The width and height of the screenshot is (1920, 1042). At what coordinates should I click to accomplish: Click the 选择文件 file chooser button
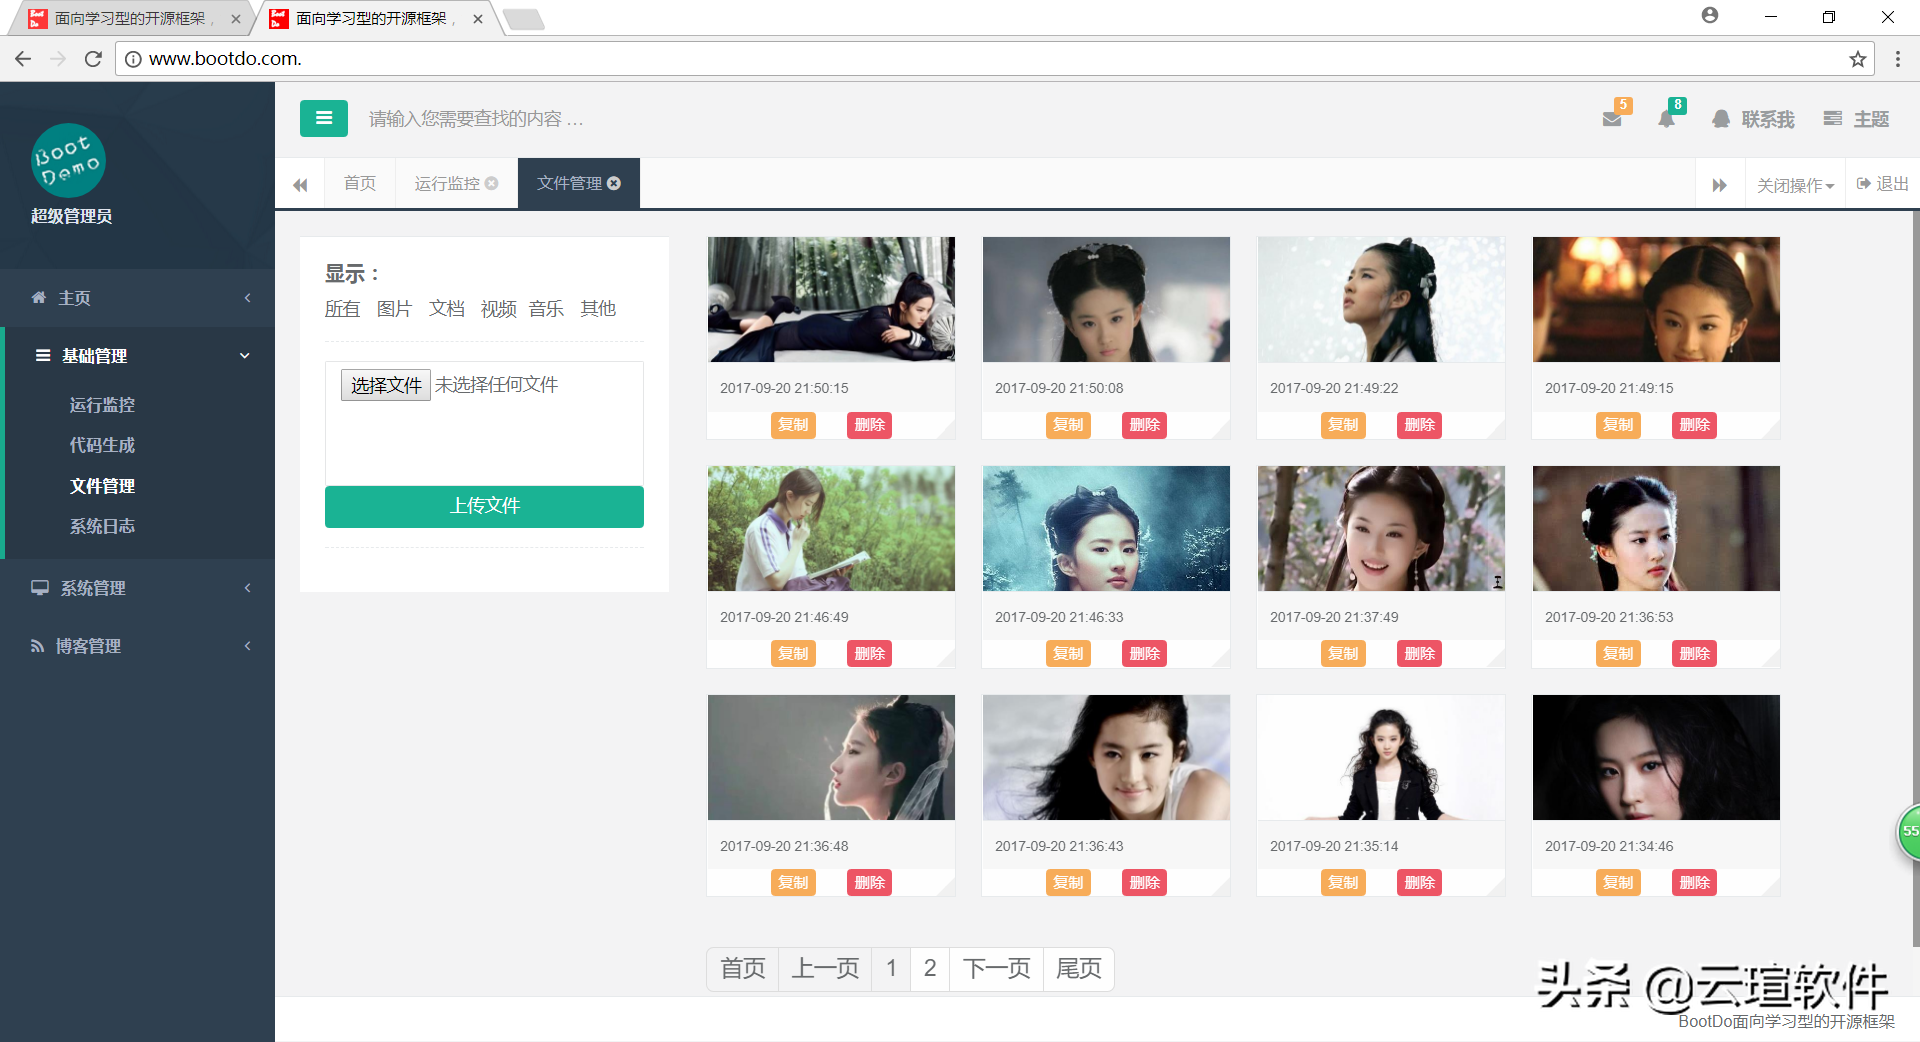386,385
